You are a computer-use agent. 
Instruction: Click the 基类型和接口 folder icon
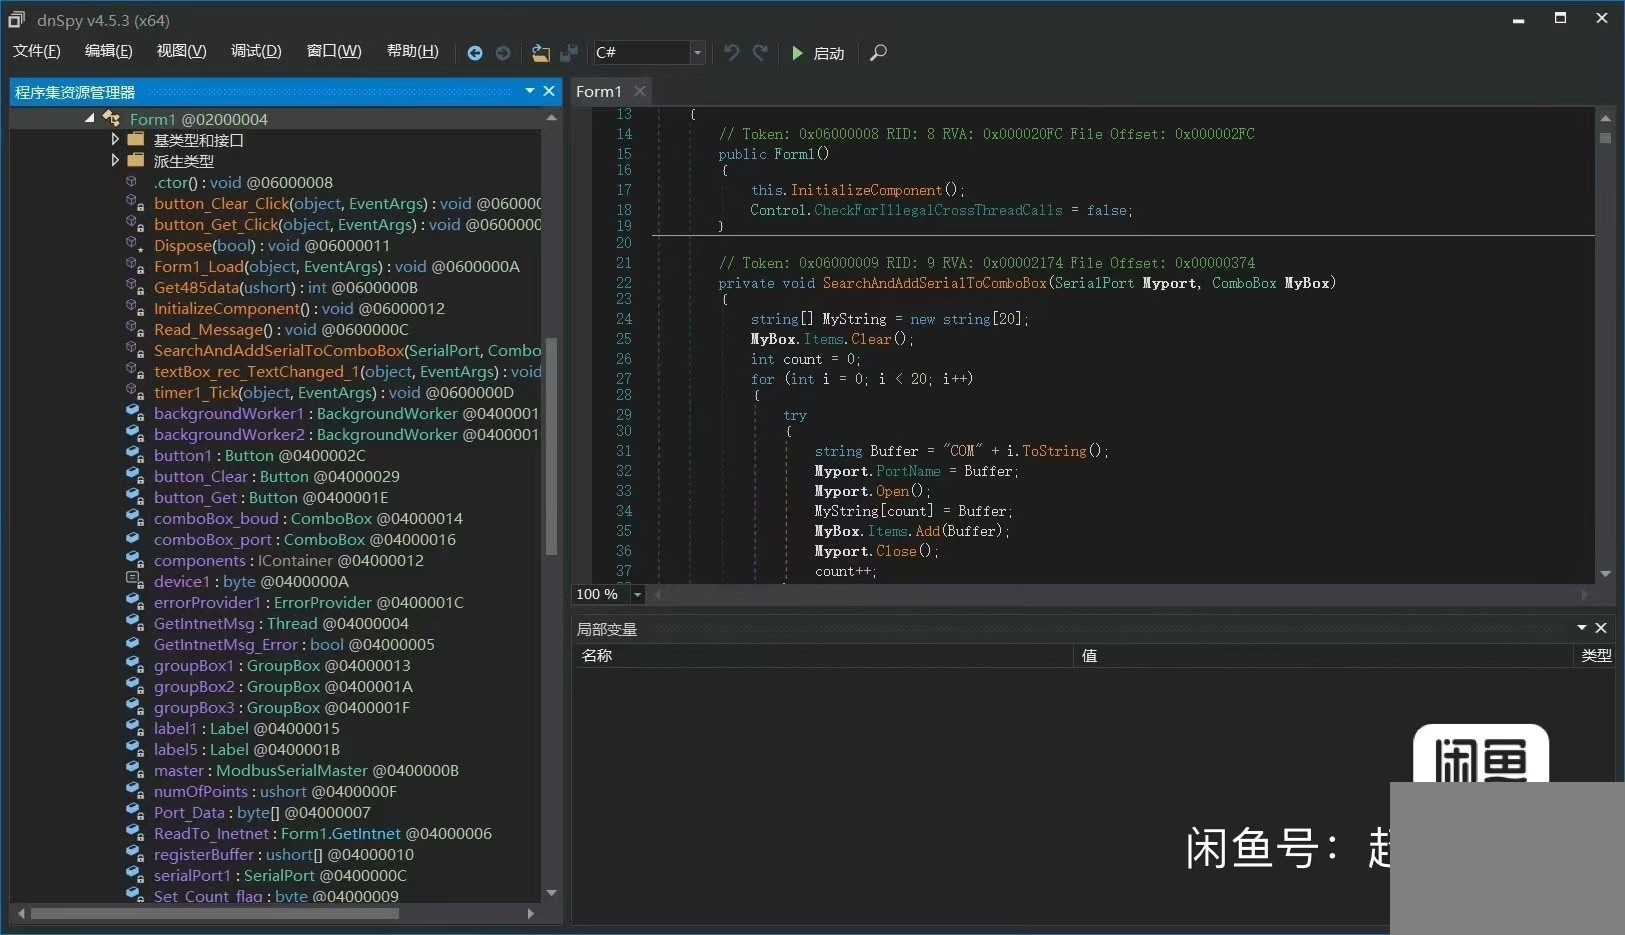coord(136,140)
